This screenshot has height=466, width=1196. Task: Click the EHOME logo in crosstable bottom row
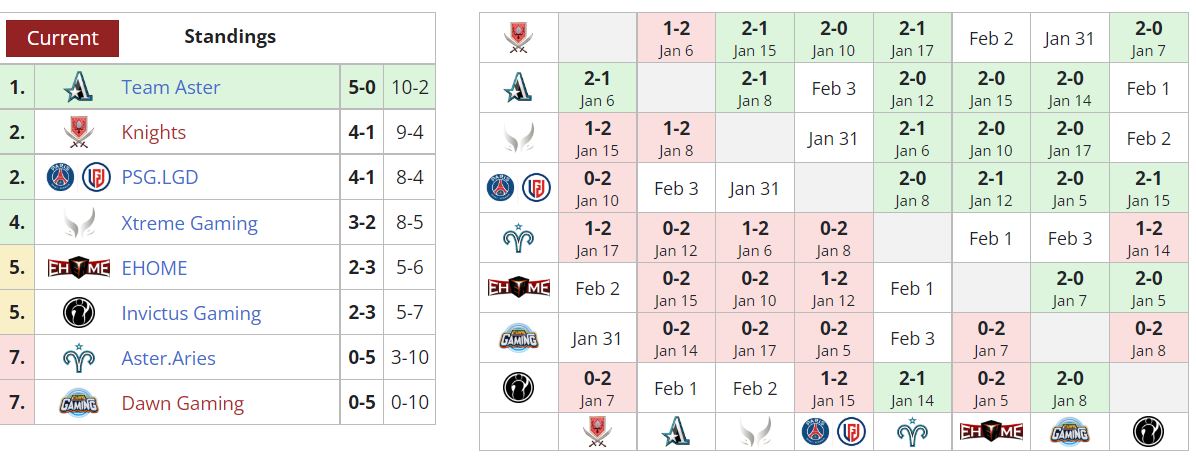tap(991, 432)
